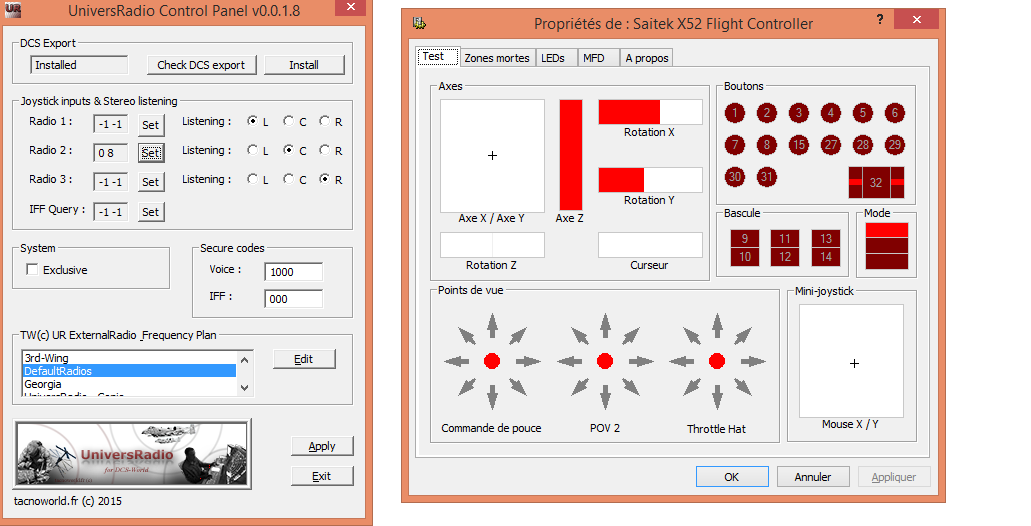Click button indicator number 15
This screenshot has height=526, width=1031.
(798, 145)
